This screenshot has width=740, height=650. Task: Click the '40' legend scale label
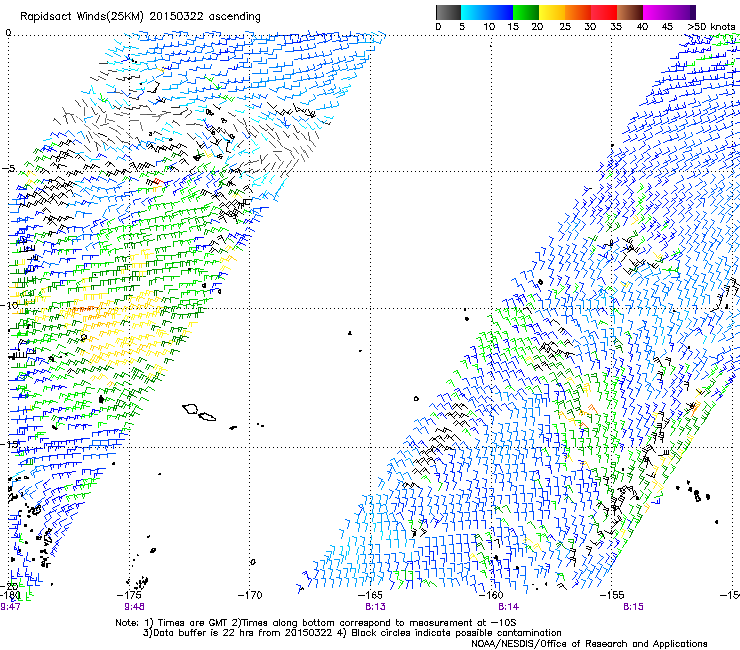pos(642,27)
